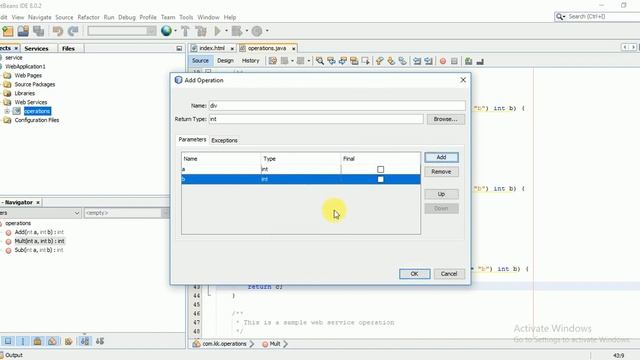Click the Find Next Occurrence icon

pos(343,61)
